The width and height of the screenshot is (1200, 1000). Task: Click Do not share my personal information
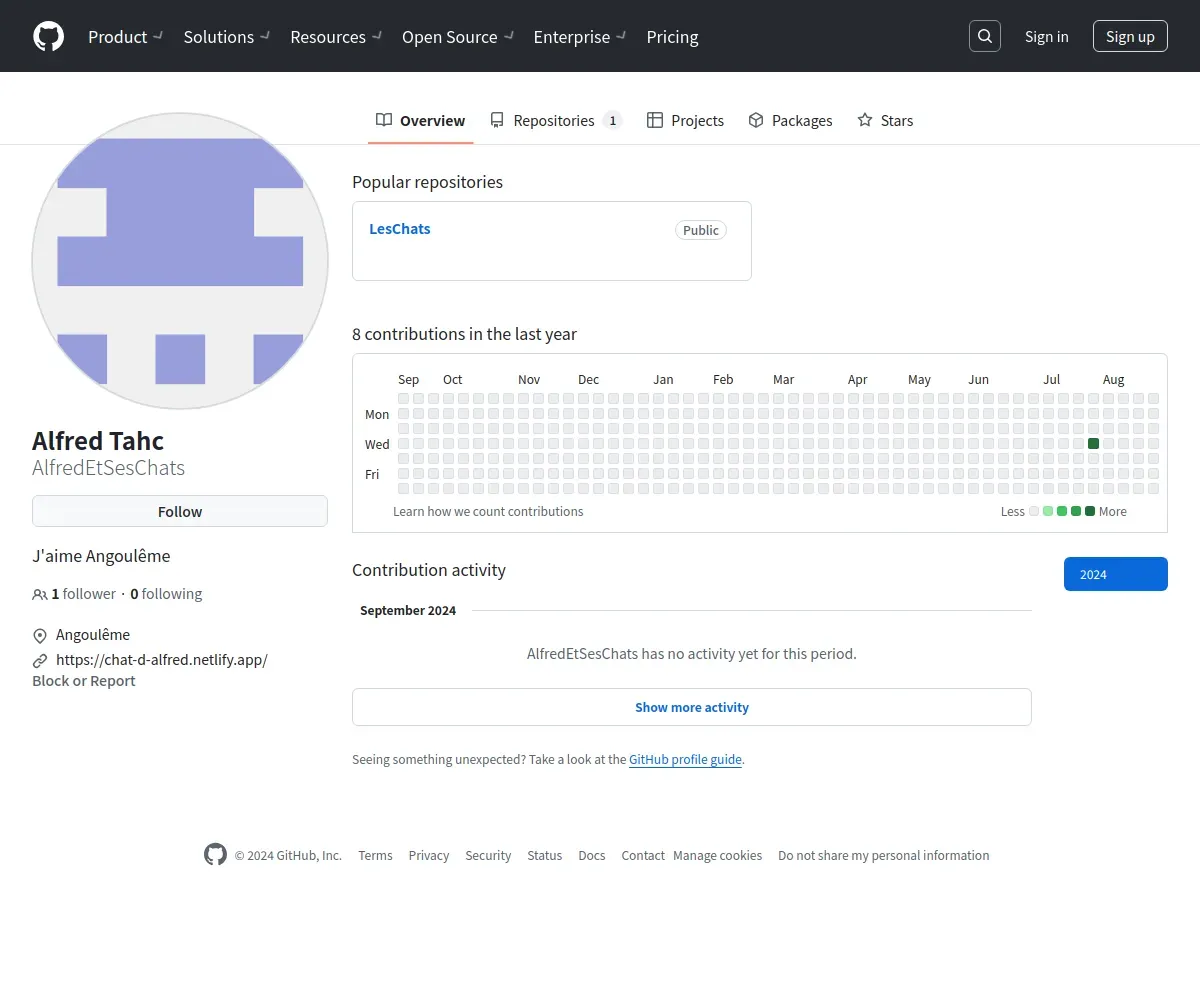pyautogui.click(x=884, y=856)
